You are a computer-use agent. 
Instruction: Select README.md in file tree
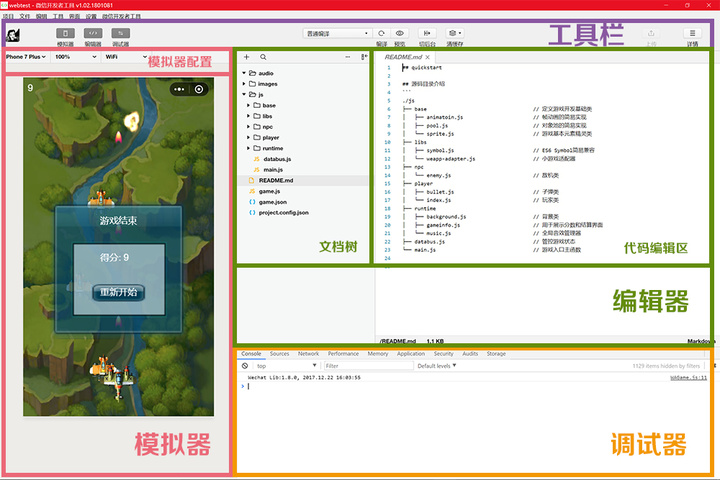coord(303,180)
